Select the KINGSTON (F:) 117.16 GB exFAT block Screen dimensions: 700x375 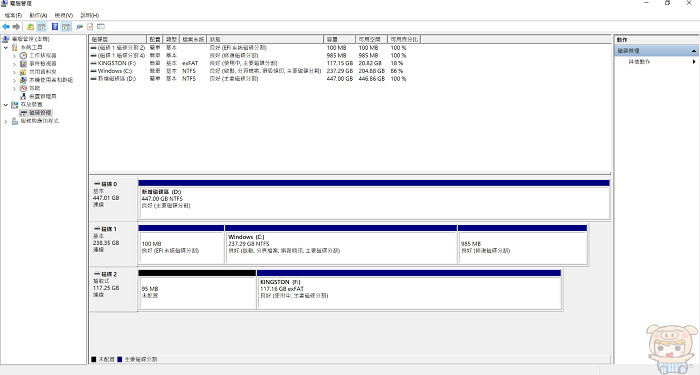409,290
